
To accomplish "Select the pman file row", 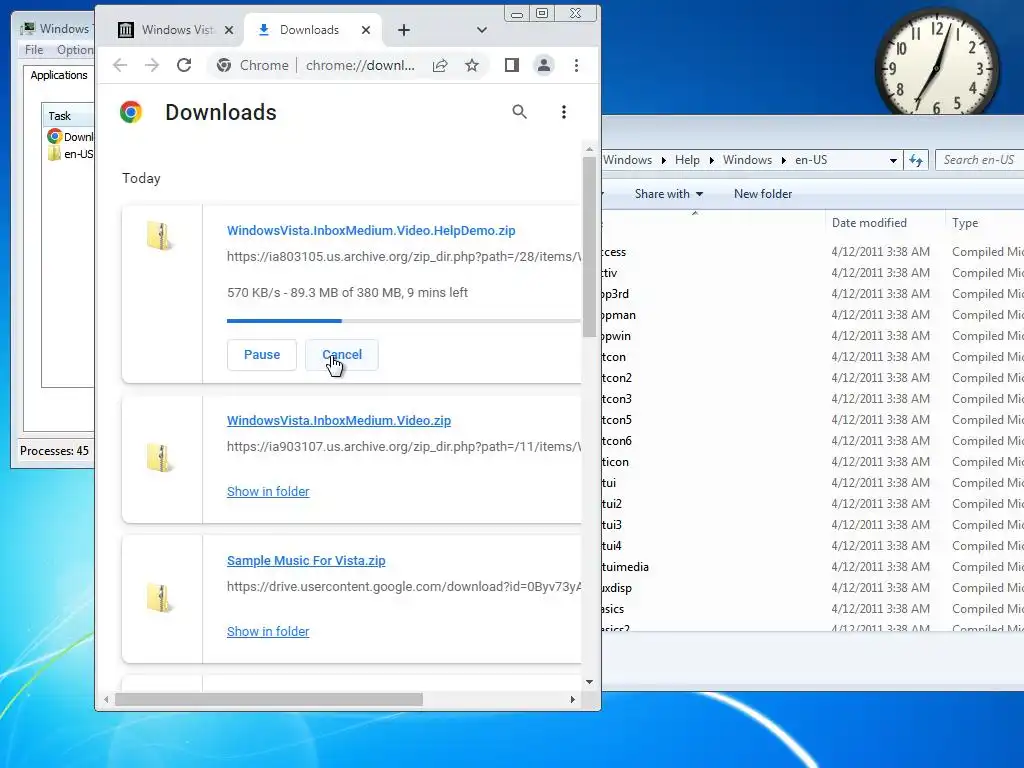I will [x=812, y=315].
